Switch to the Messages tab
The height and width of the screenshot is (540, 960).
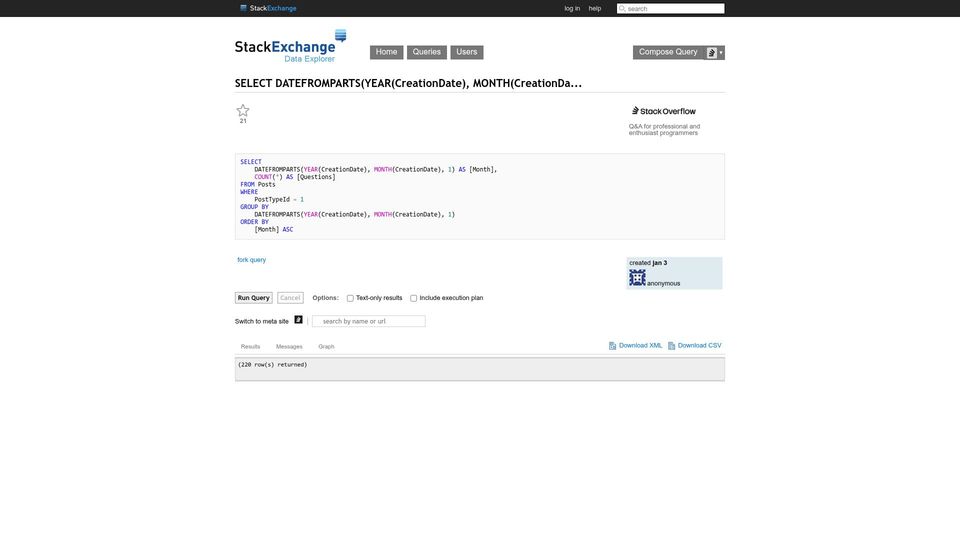point(289,347)
